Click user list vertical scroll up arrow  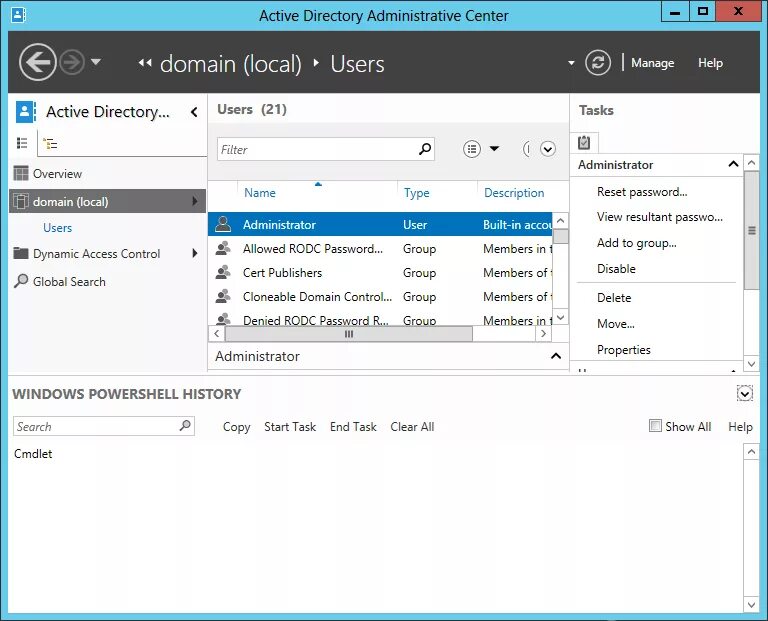coord(561,220)
